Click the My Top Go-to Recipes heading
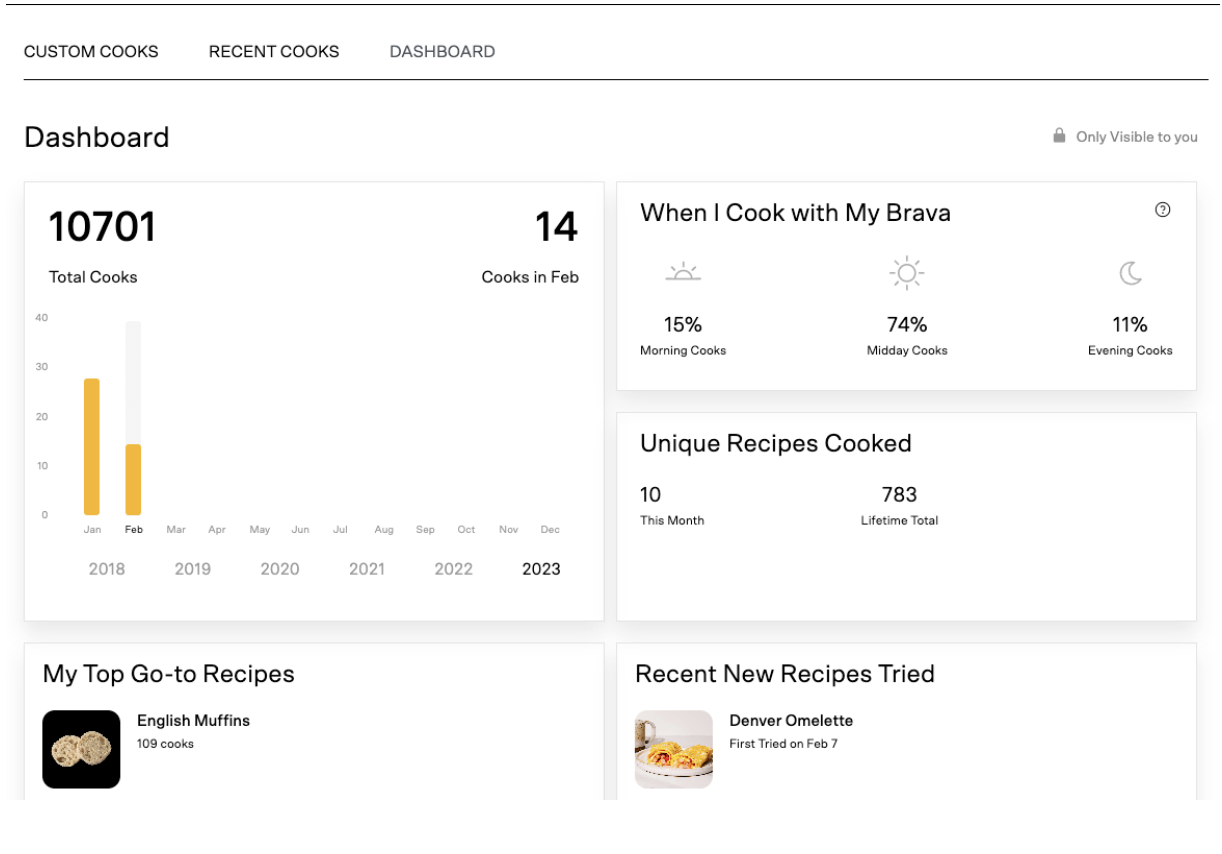Viewport: 1222px width, 854px height. (x=168, y=675)
